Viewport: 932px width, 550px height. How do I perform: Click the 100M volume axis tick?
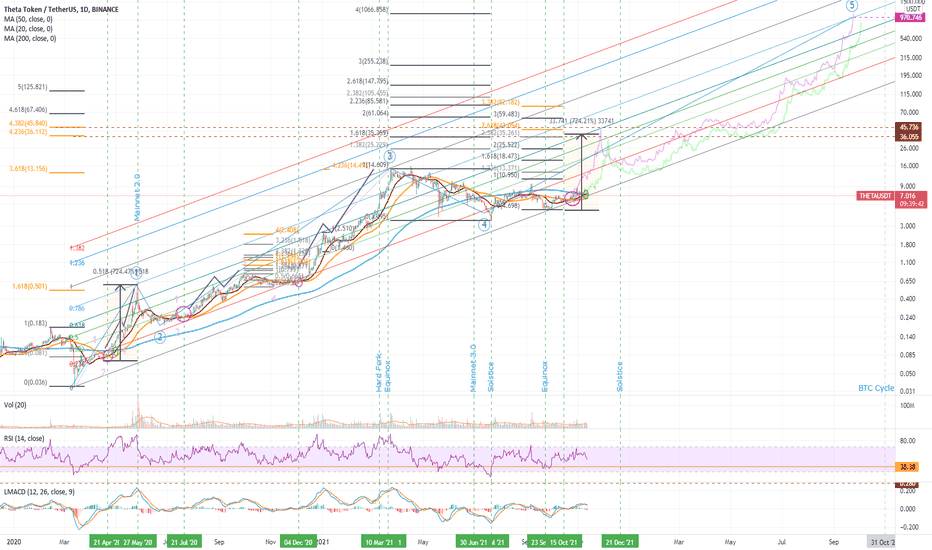click(x=907, y=406)
